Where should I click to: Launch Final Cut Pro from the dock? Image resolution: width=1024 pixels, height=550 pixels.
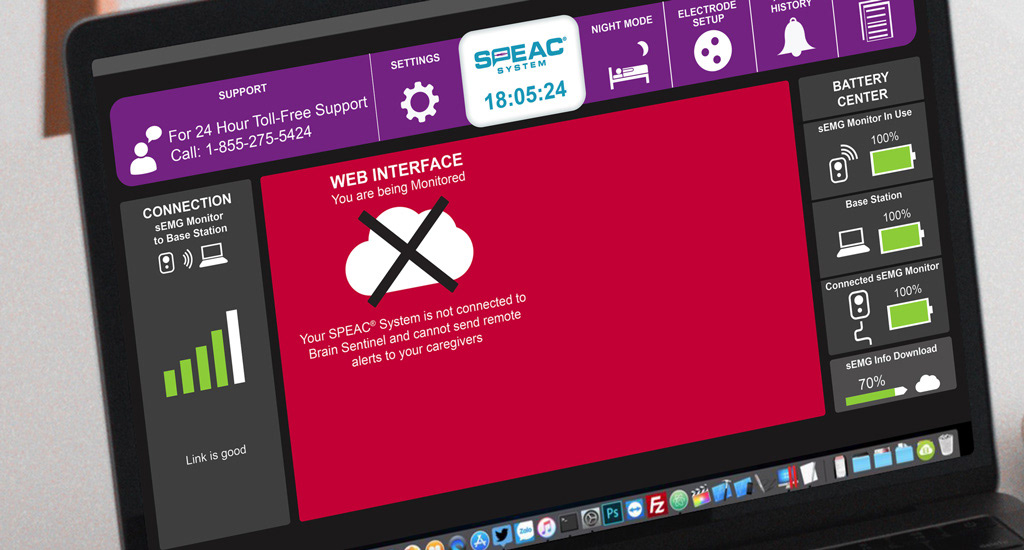[700, 496]
